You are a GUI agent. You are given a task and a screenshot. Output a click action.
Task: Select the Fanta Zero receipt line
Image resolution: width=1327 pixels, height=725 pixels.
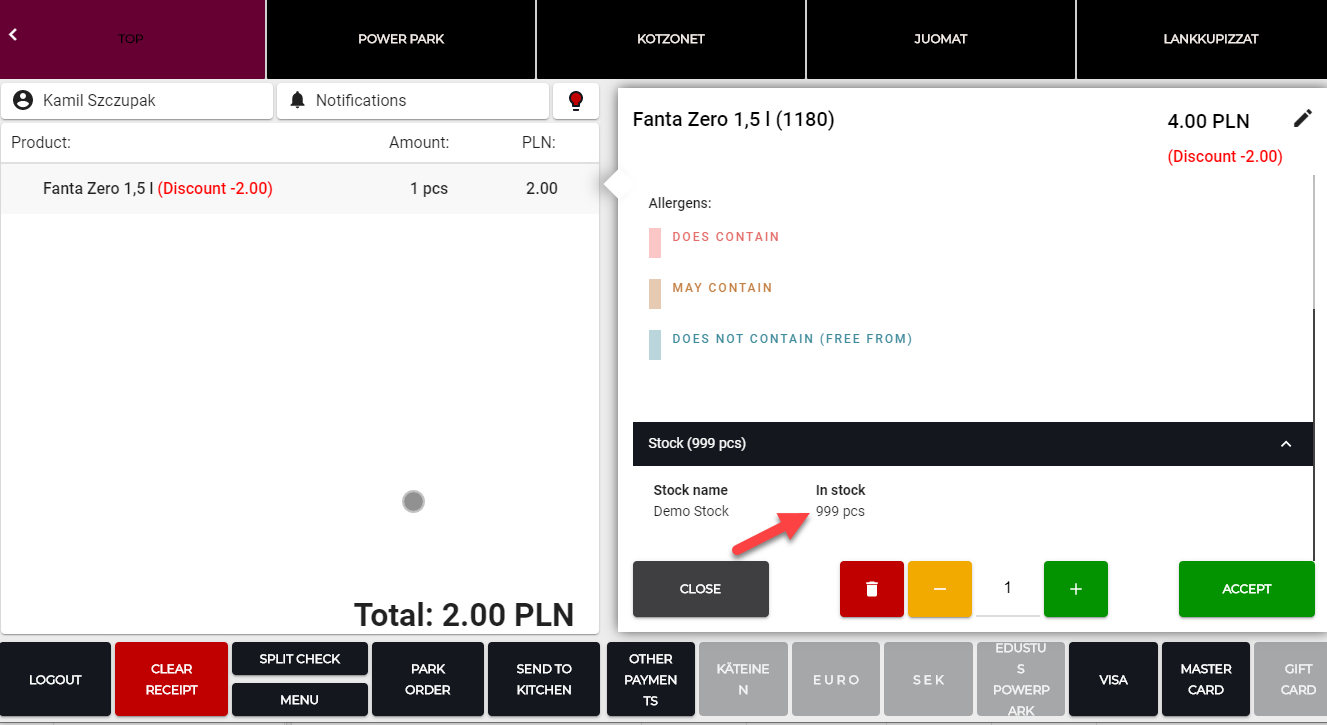point(299,189)
